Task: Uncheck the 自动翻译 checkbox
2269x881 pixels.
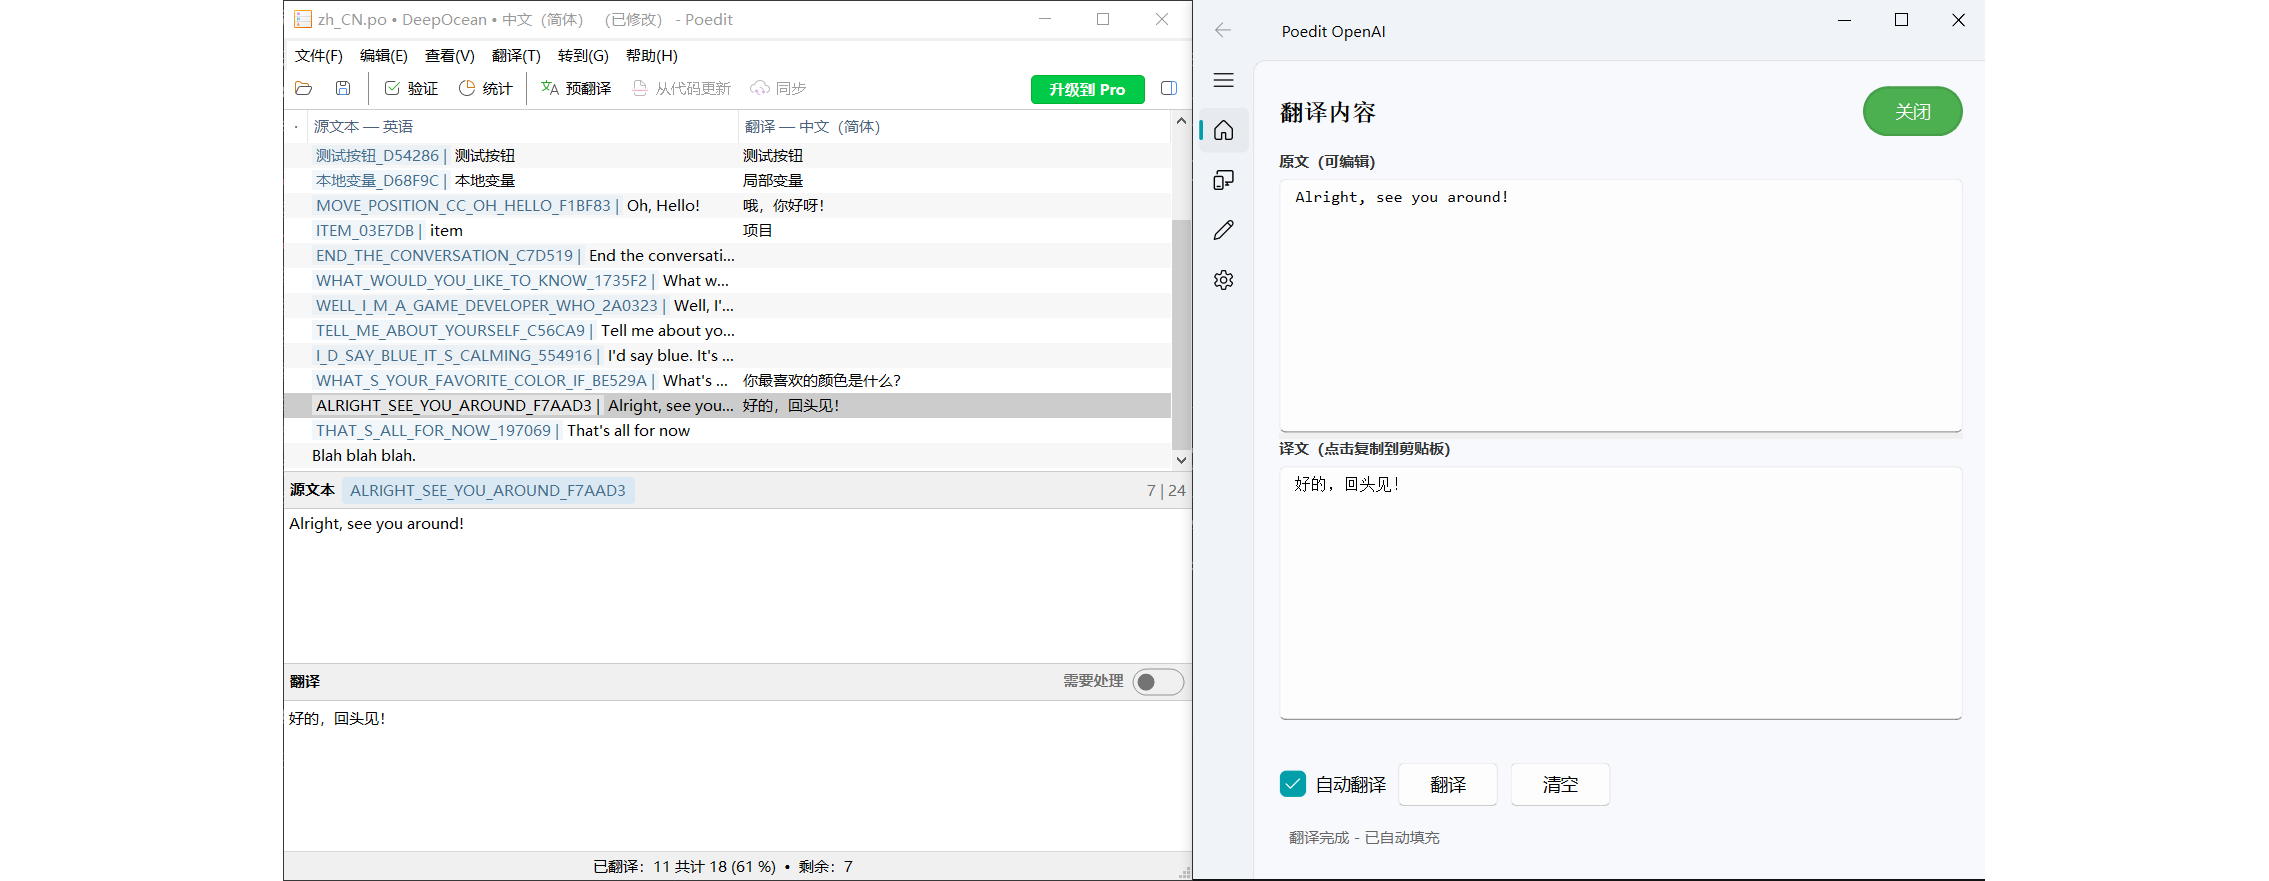Action: 1292,784
